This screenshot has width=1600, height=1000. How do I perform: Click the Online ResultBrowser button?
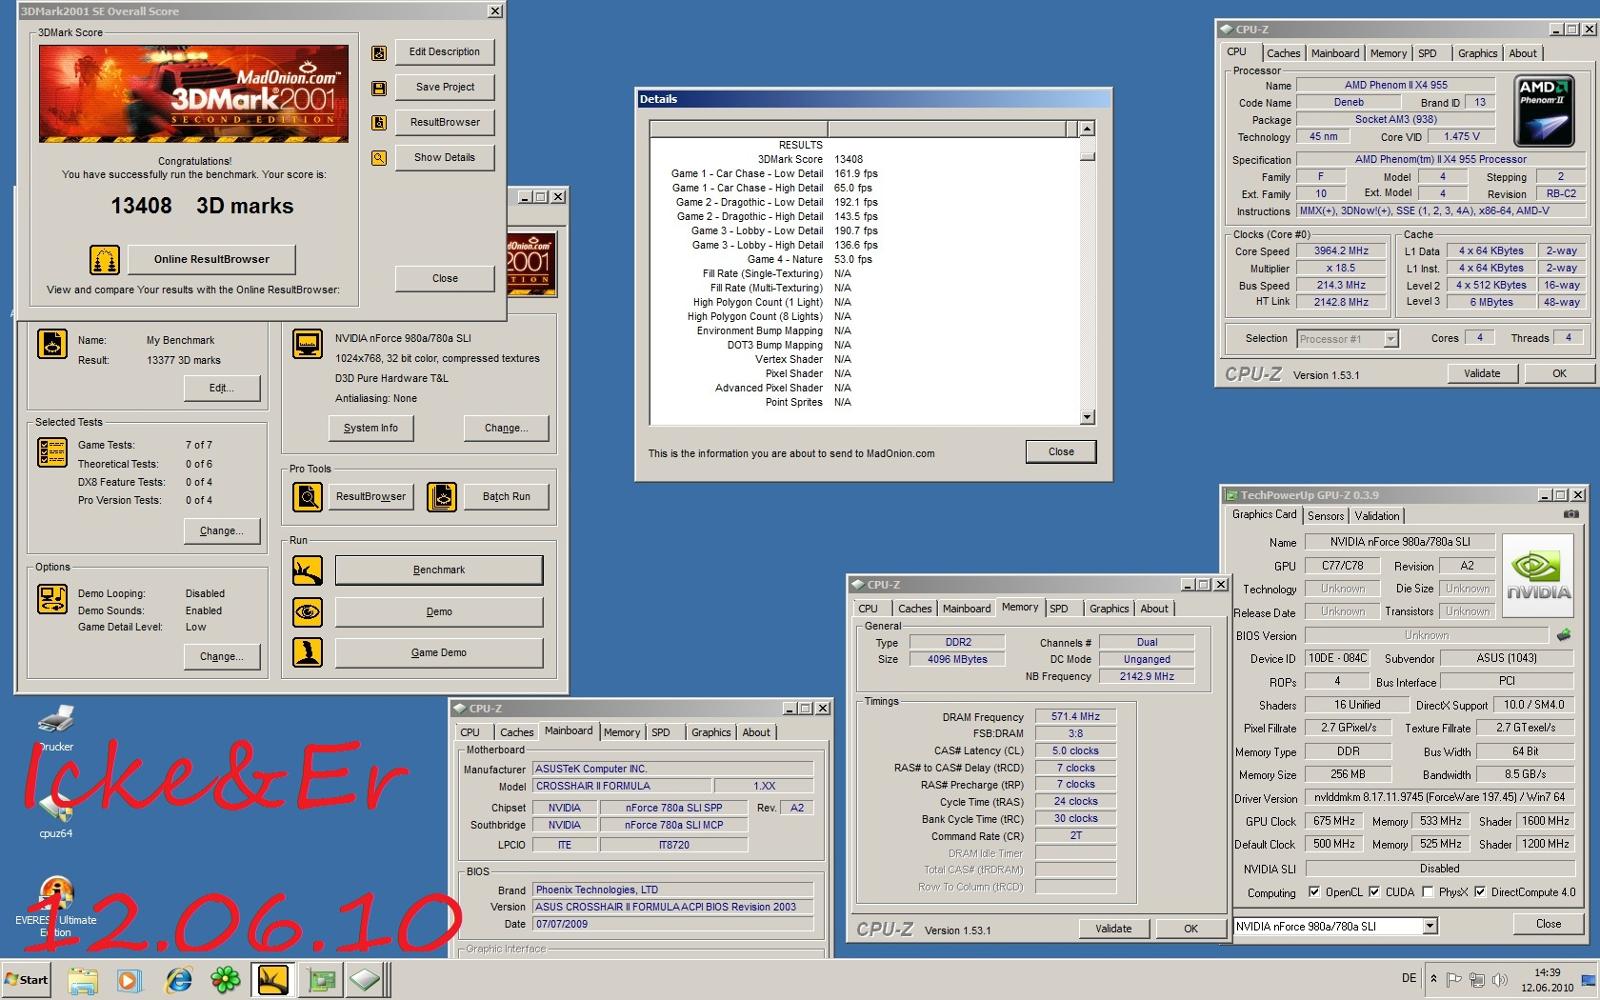[212, 259]
